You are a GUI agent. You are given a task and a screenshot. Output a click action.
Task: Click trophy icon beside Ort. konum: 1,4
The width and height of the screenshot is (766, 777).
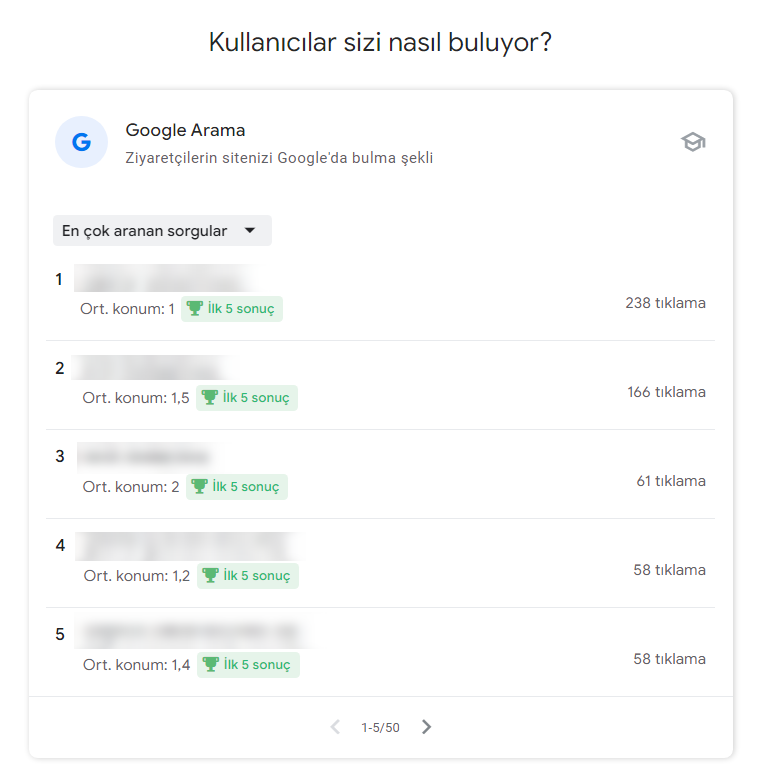coord(211,664)
